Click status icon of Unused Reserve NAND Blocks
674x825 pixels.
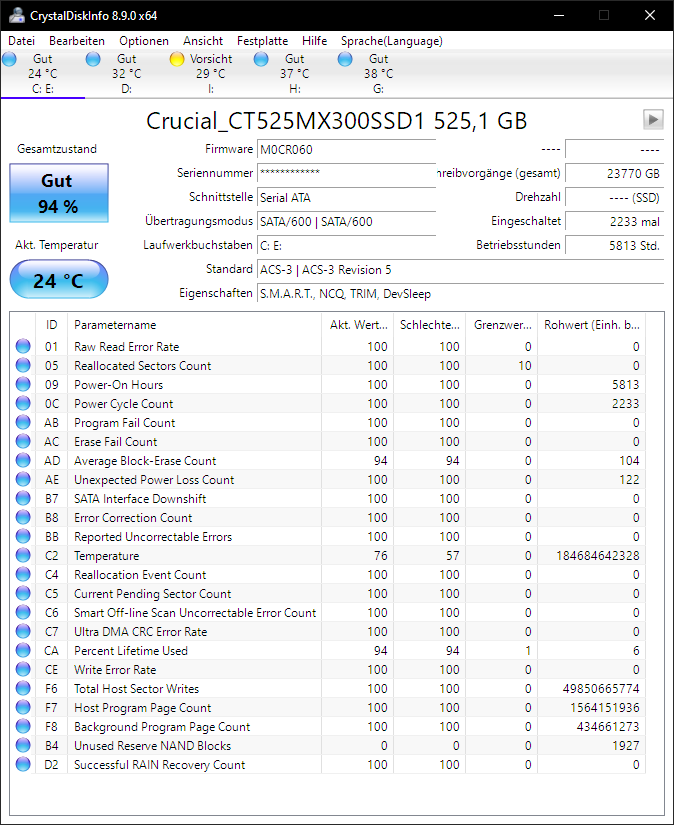pyautogui.click(x=23, y=745)
